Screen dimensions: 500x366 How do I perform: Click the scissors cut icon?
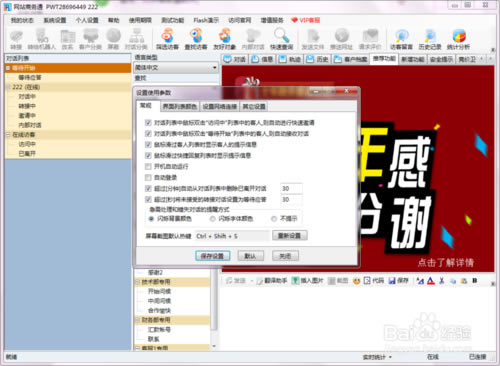(442, 281)
